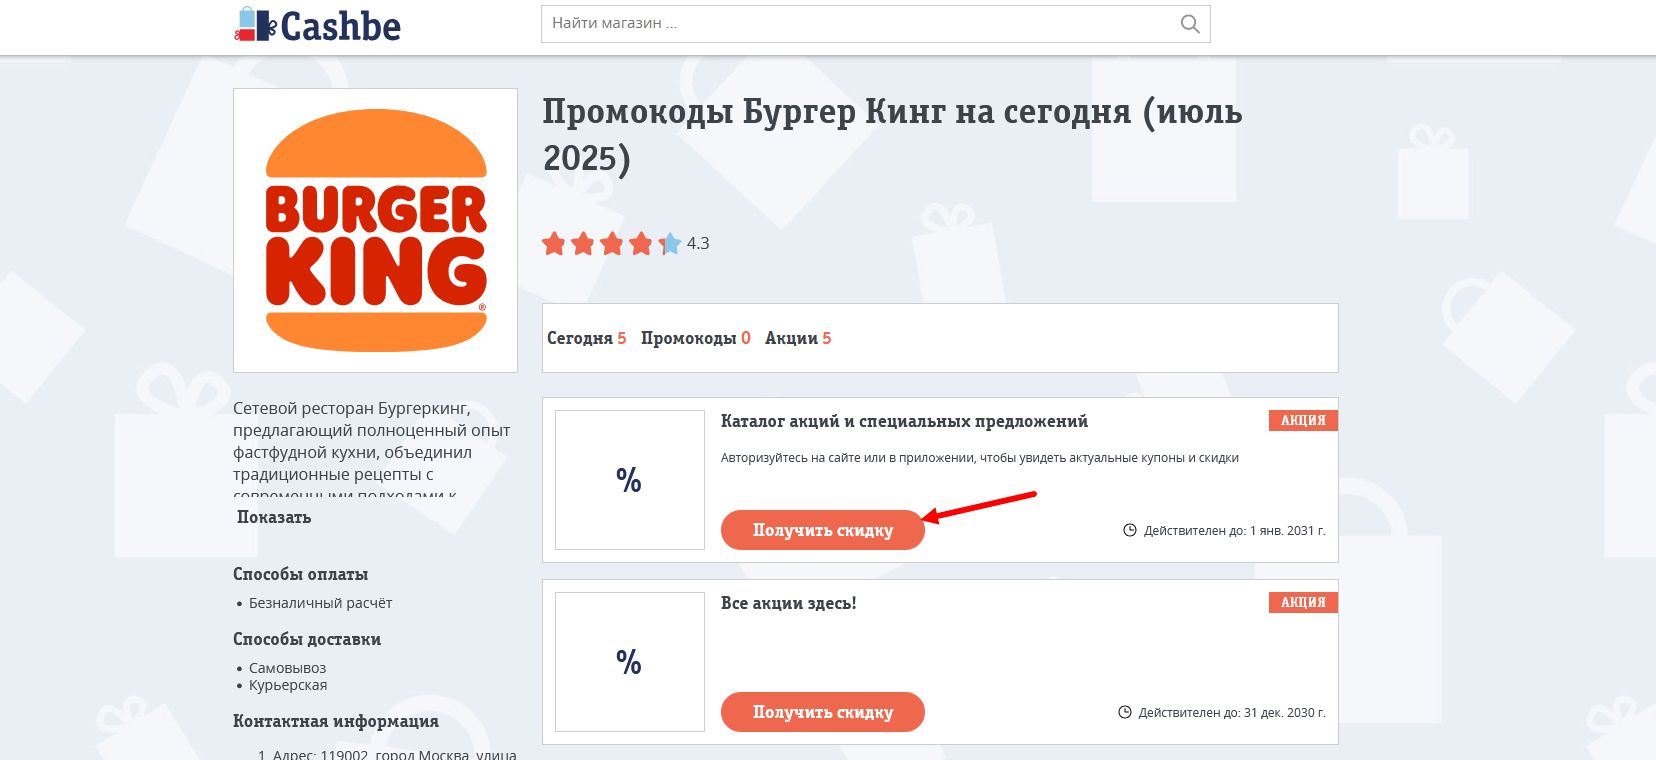The width and height of the screenshot is (1656, 760).
Task: Select the 'Акции 5' tab
Action: 798,338
